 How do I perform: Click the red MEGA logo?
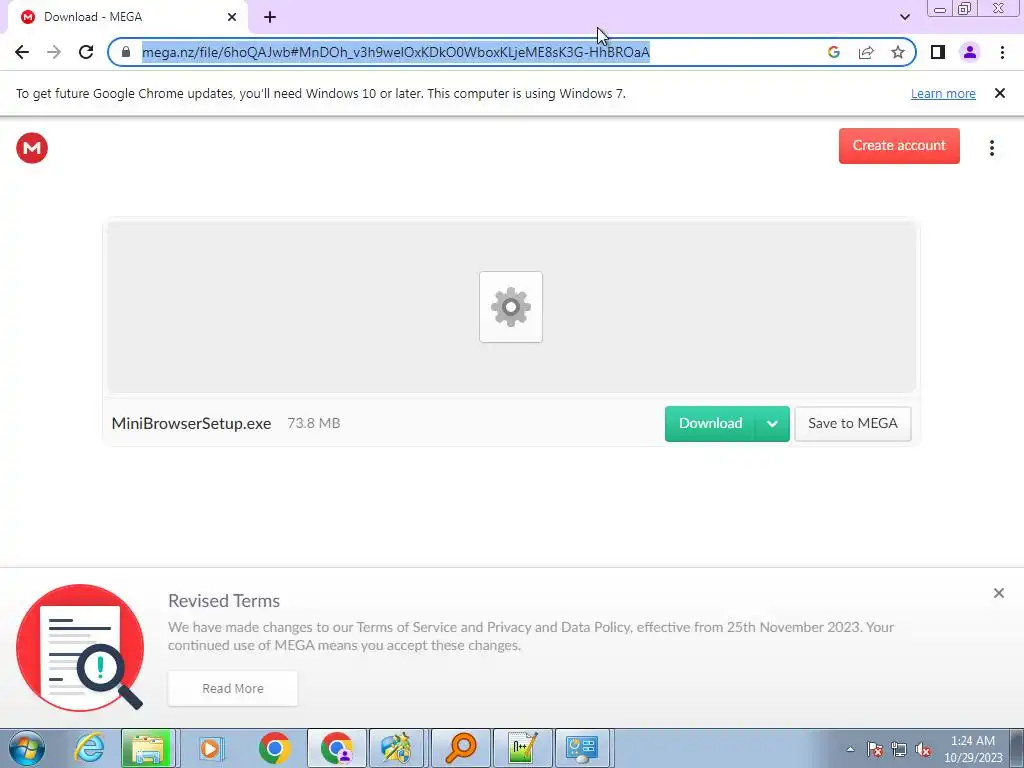(32, 148)
